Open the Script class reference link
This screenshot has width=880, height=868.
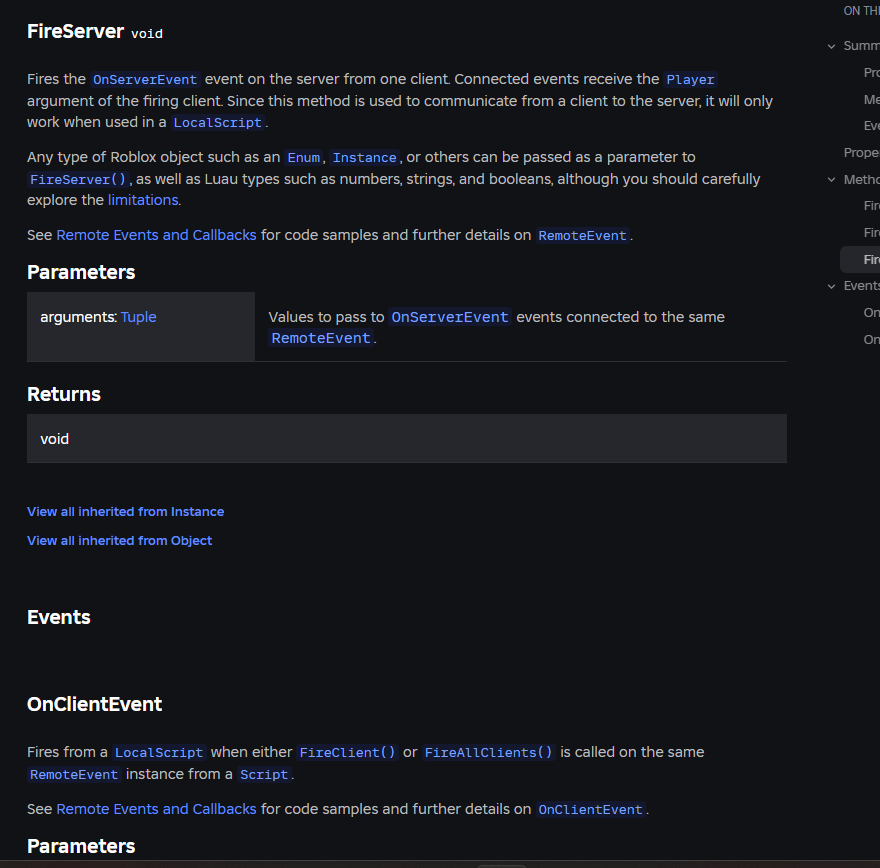(264, 774)
